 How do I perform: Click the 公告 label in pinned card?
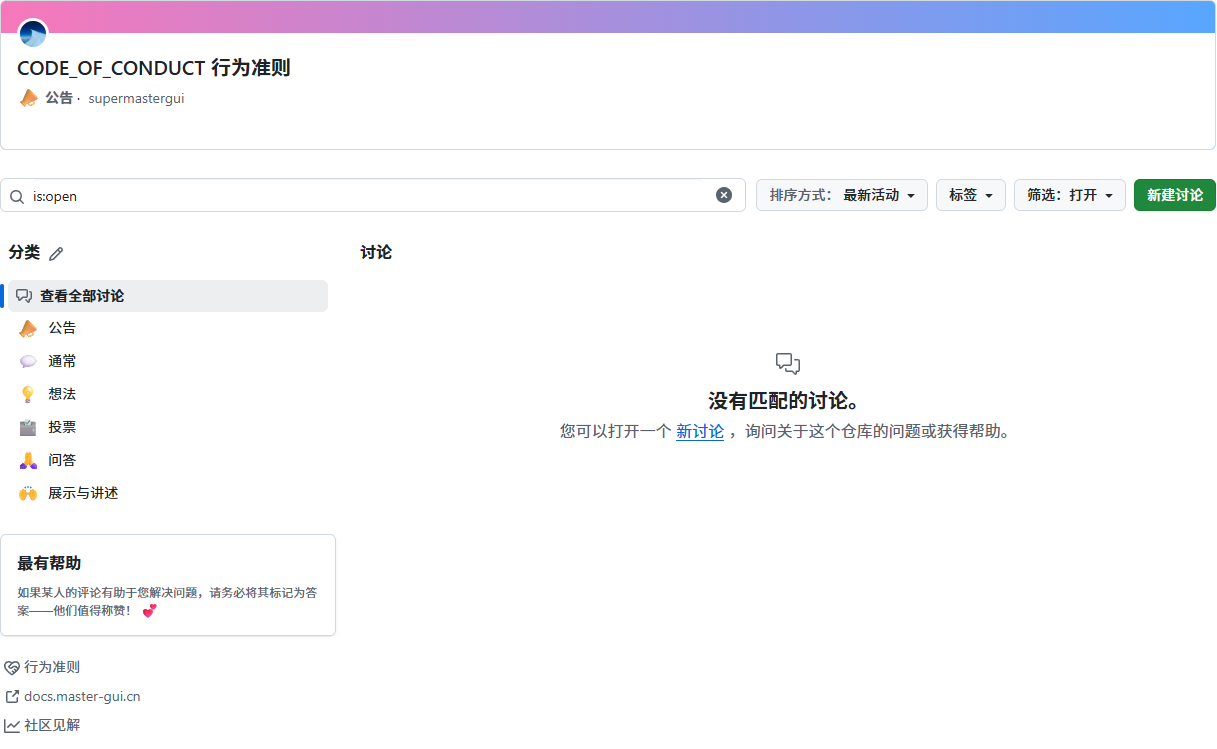click(59, 98)
